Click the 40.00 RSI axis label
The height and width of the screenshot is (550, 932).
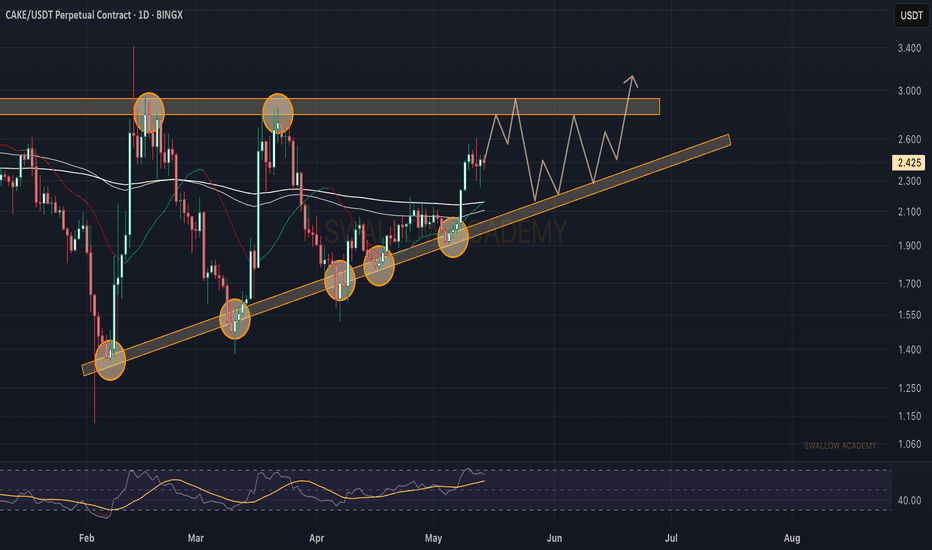[909, 501]
